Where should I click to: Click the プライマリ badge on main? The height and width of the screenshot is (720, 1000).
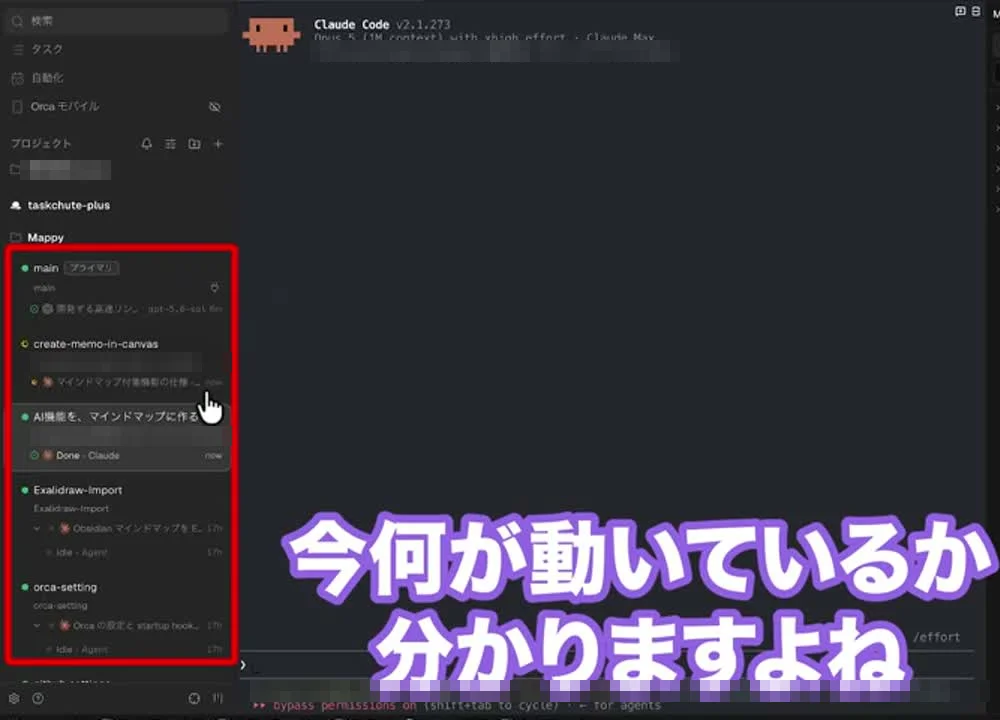[x=91, y=268]
